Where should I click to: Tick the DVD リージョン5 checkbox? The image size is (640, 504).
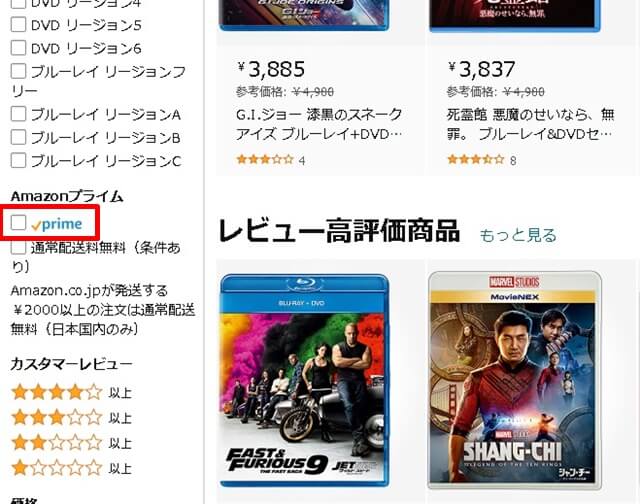(18, 24)
